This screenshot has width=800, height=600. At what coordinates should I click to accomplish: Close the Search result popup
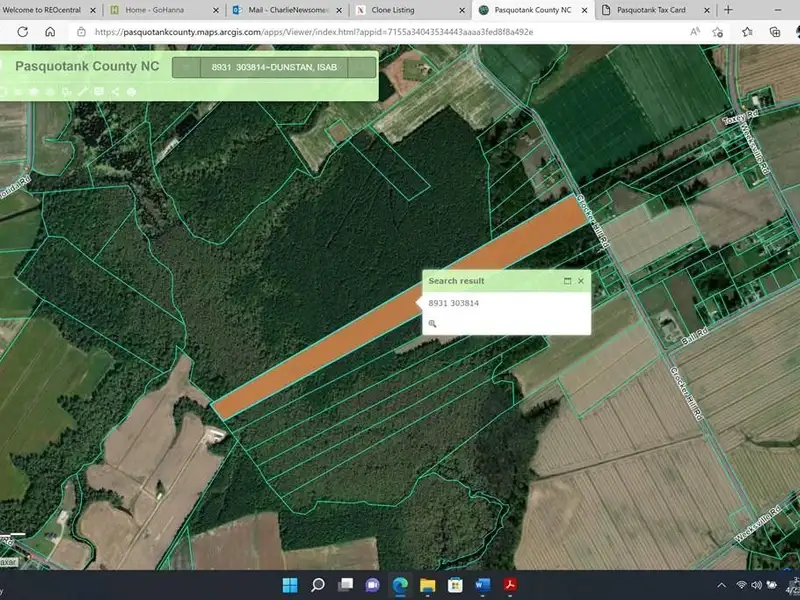581,281
